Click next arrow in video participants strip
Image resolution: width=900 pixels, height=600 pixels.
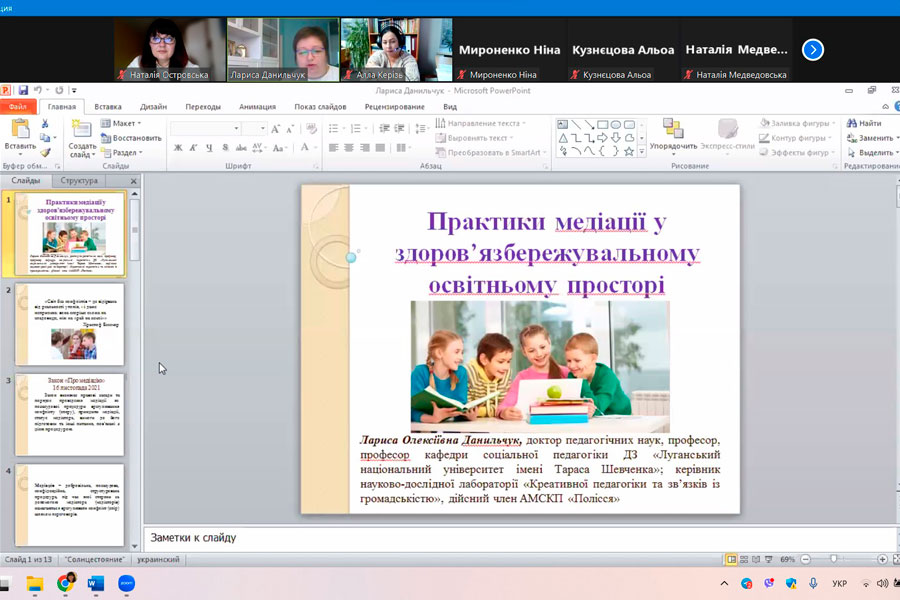[813, 49]
